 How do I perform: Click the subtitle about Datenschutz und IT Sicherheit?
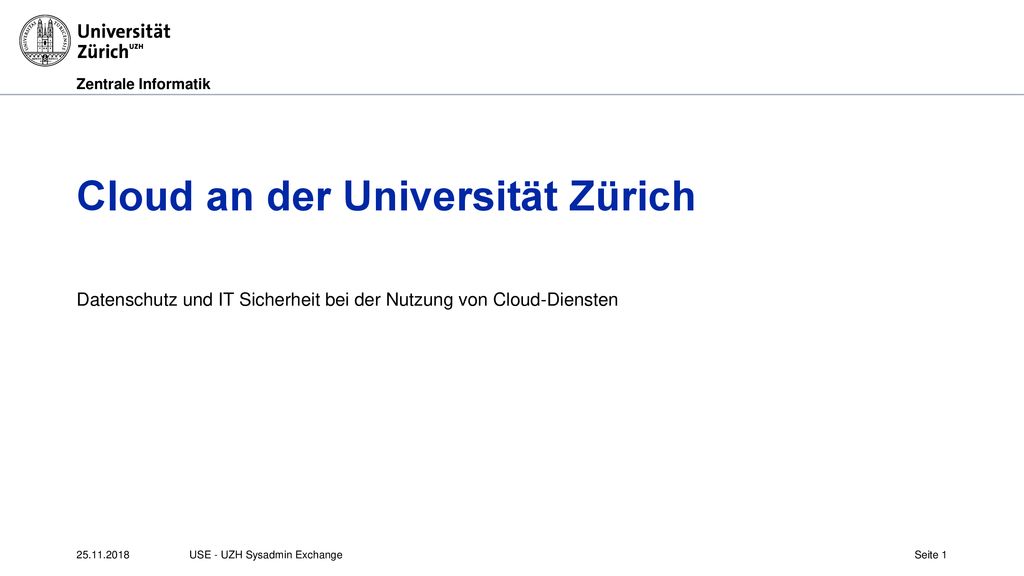(x=347, y=300)
